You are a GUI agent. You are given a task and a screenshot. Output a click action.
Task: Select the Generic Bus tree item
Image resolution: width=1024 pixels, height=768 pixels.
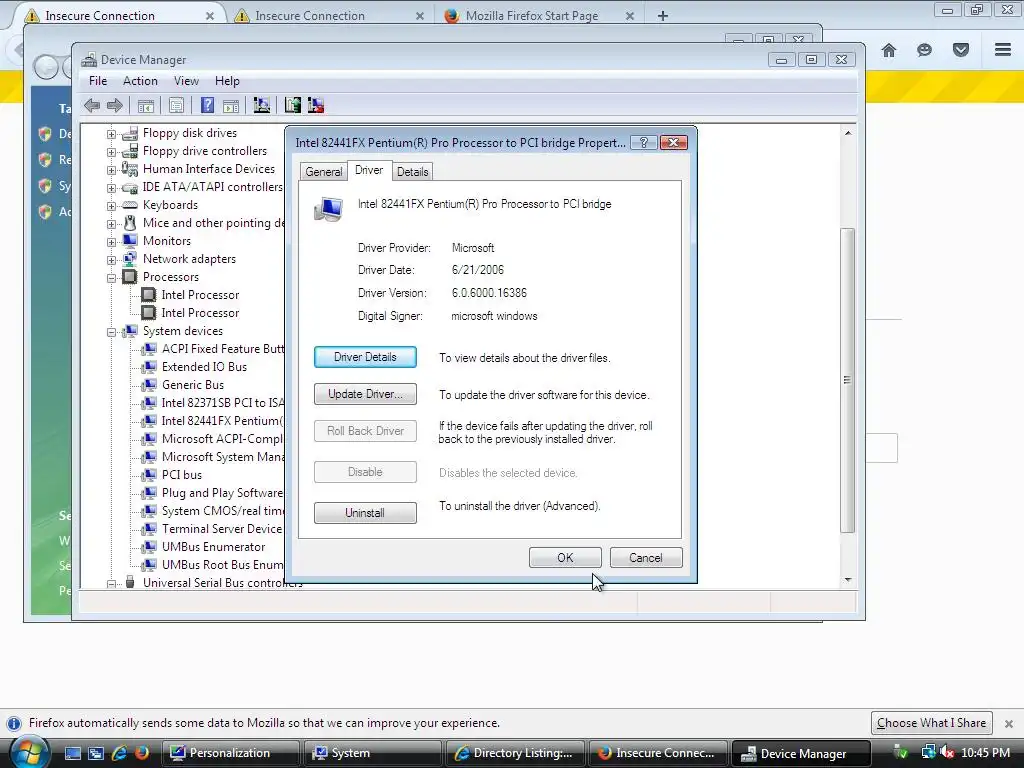pos(193,385)
